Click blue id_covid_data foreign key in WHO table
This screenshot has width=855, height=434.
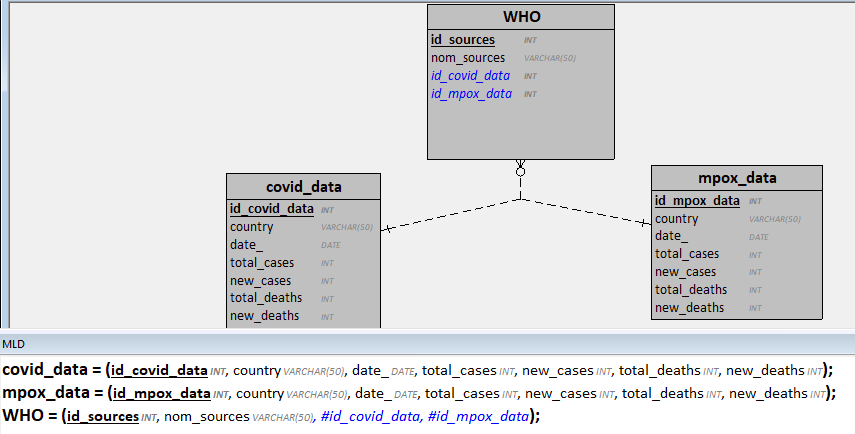470,76
